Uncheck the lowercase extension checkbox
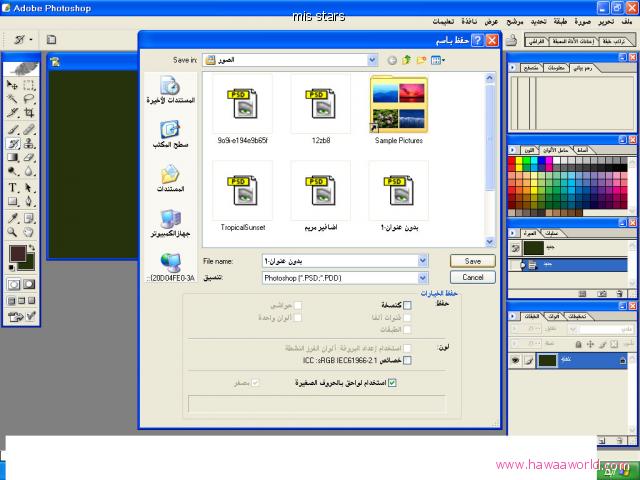The height and width of the screenshot is (480, 640). [x=392, y=382]
